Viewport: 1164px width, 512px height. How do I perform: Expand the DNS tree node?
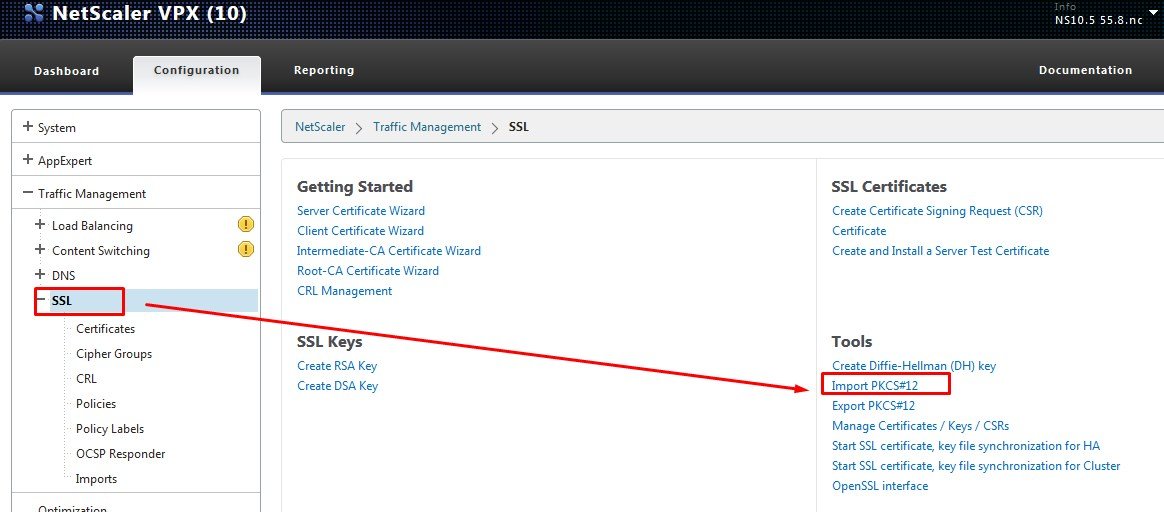(x=40, y=275)
